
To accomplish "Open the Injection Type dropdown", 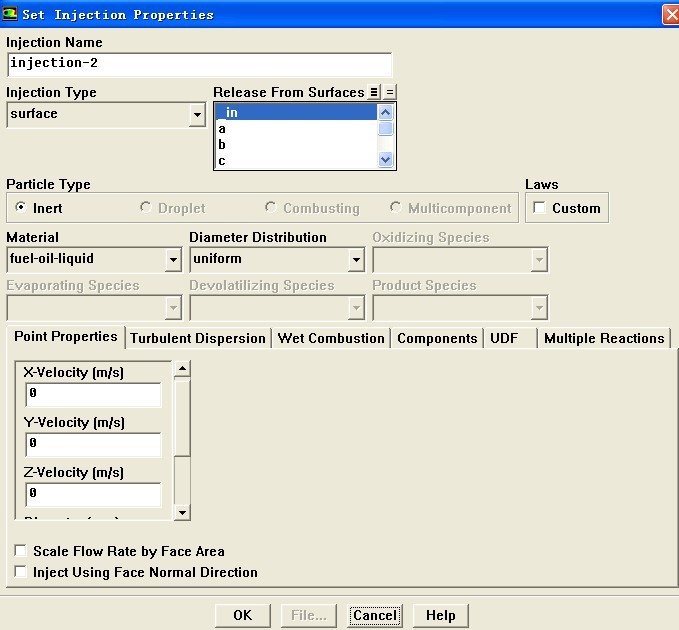I will [197, 115].
